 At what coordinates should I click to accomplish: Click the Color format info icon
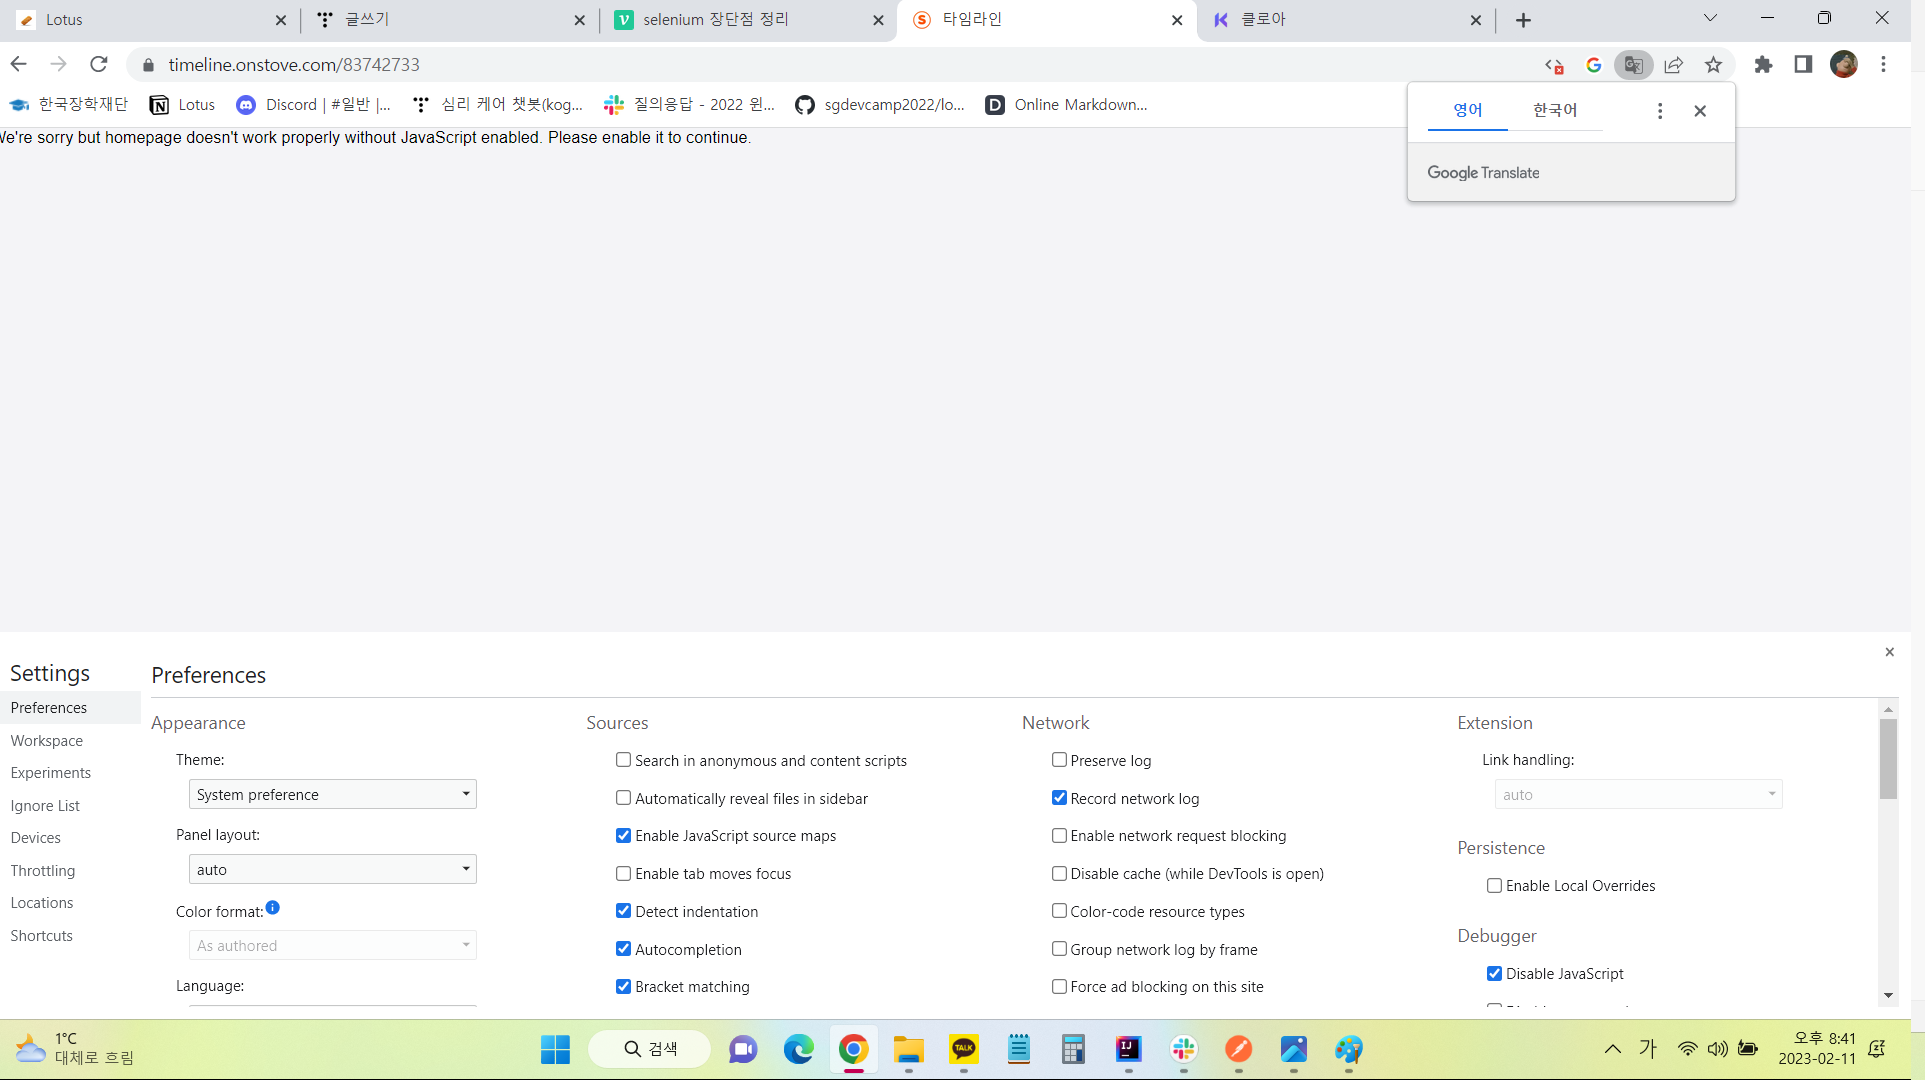(273, 908)
